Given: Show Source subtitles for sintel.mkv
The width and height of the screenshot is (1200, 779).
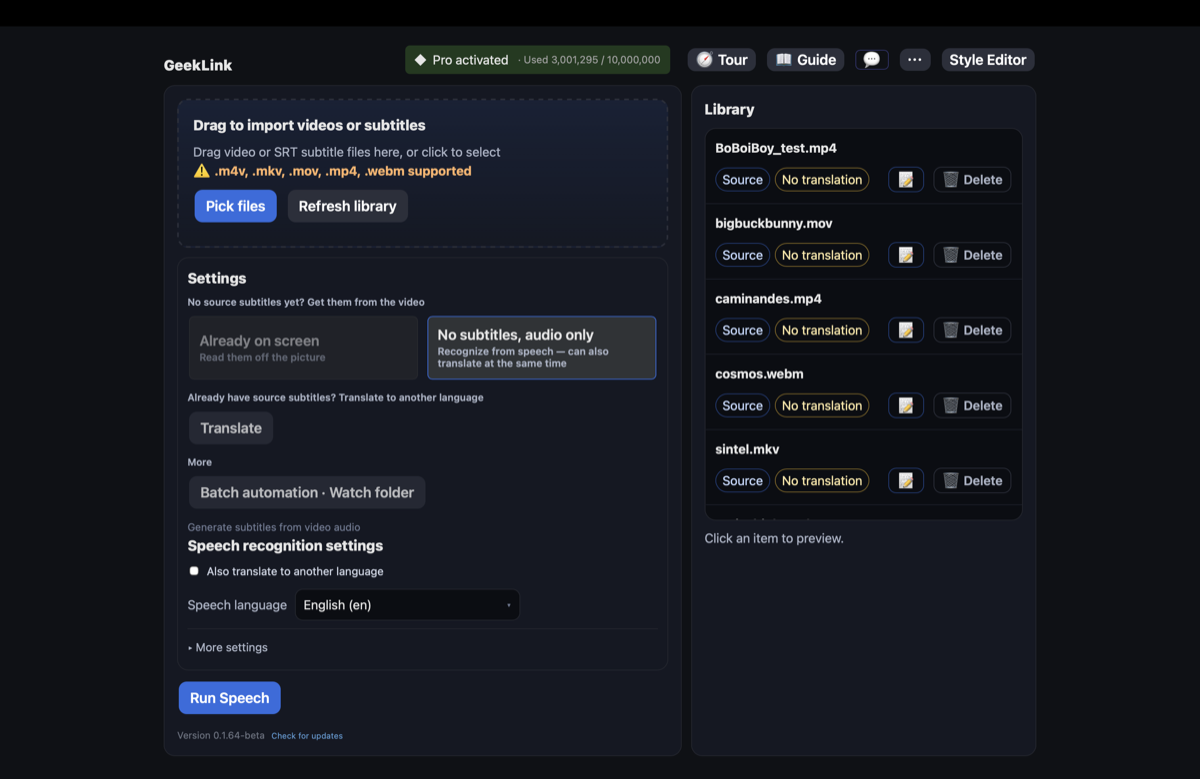Looking at the screenshot, I should [x=742, y=481].
